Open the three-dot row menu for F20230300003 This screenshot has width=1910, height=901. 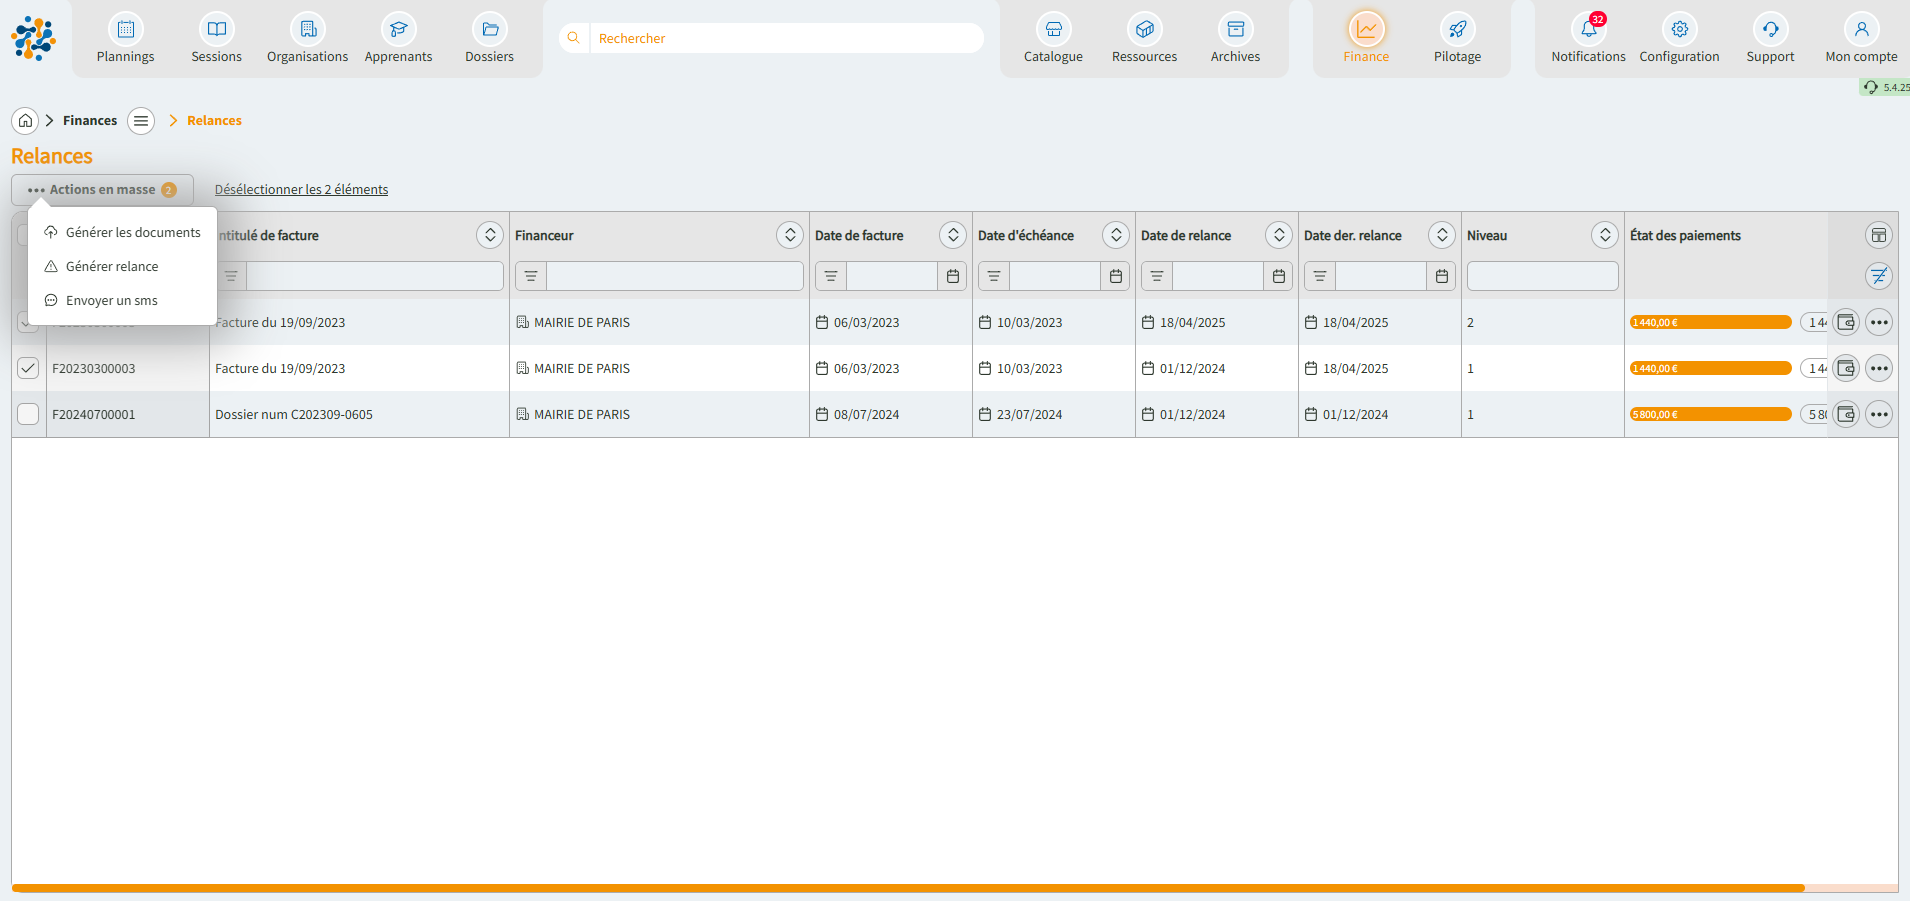coord(1878,368)
